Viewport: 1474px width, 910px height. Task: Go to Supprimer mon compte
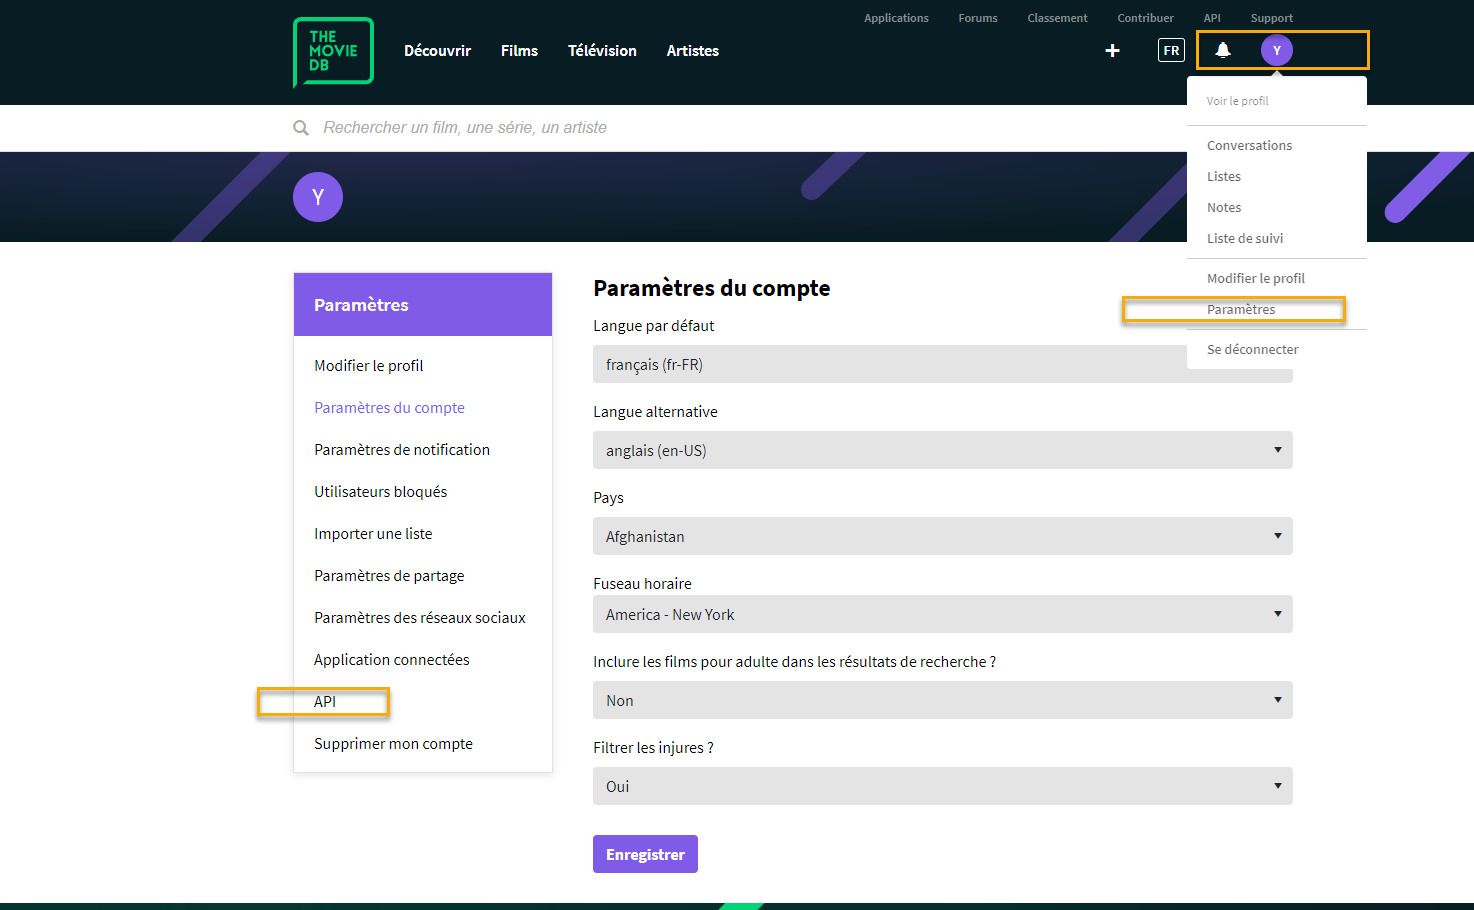tap(393, 743)
